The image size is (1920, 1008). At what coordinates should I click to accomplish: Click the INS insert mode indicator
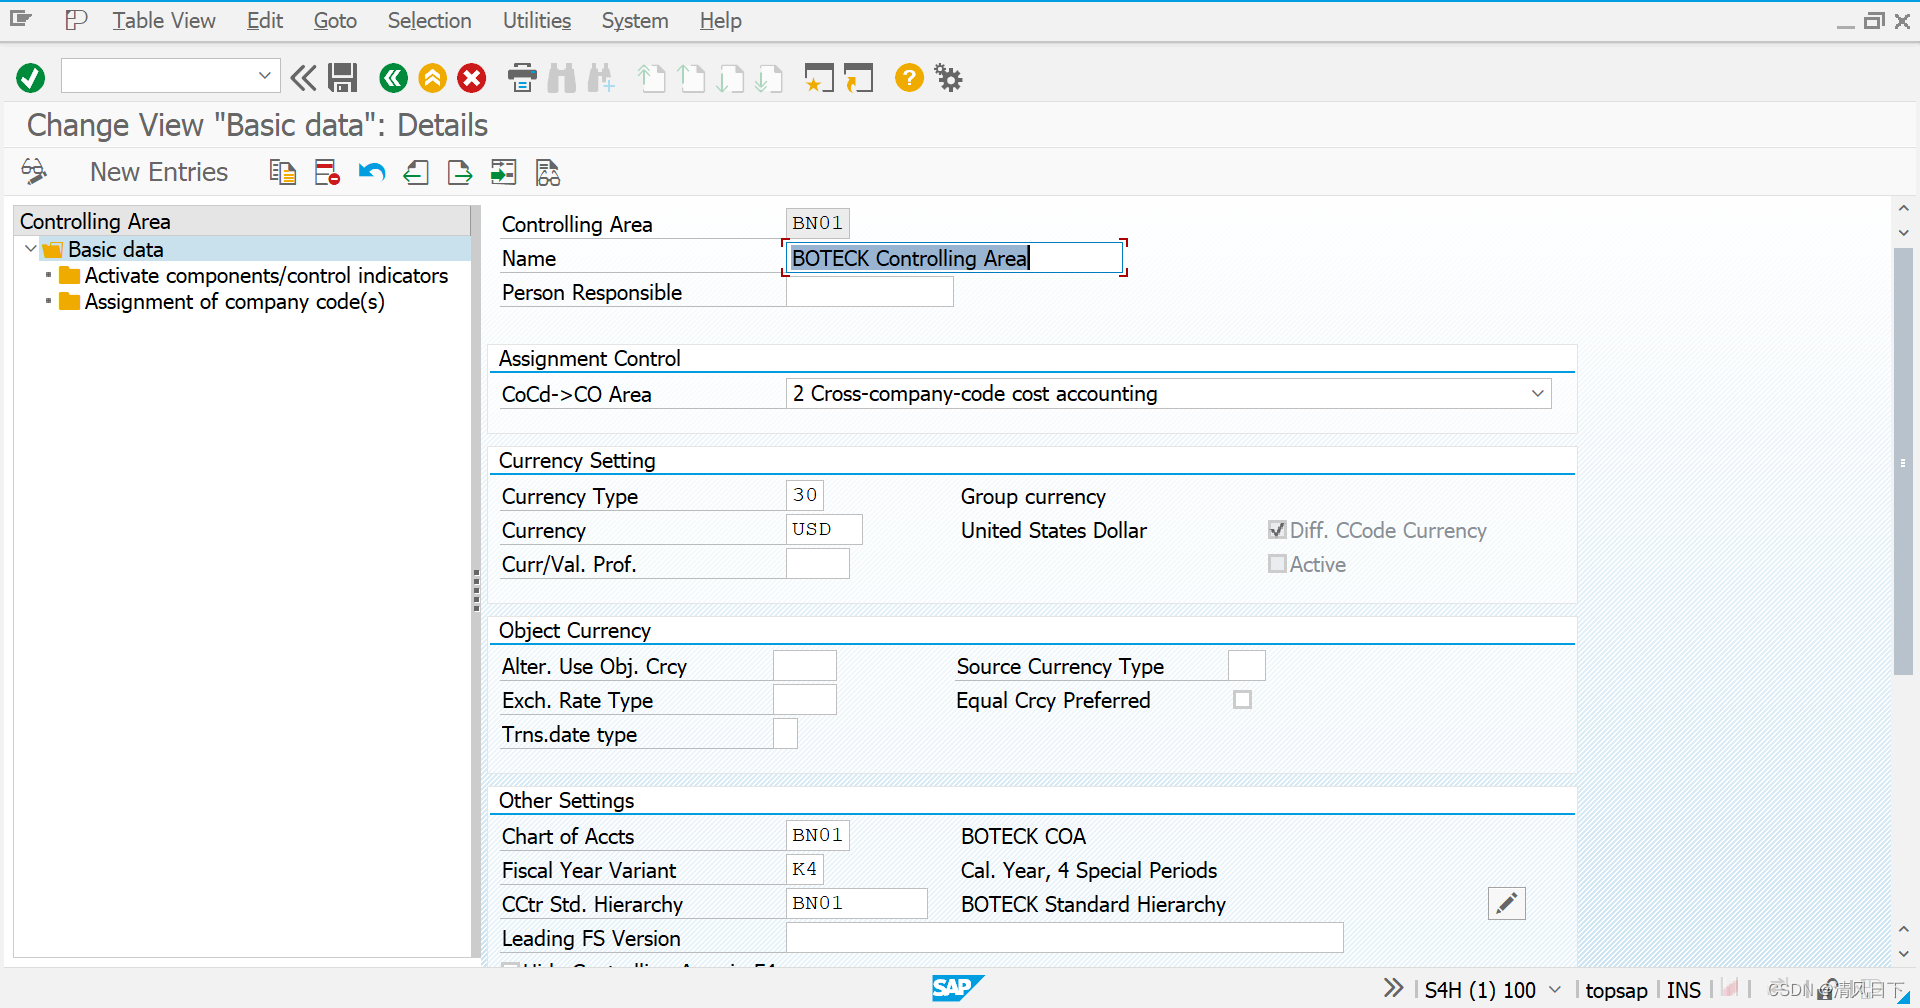[x=1684, y=990]
